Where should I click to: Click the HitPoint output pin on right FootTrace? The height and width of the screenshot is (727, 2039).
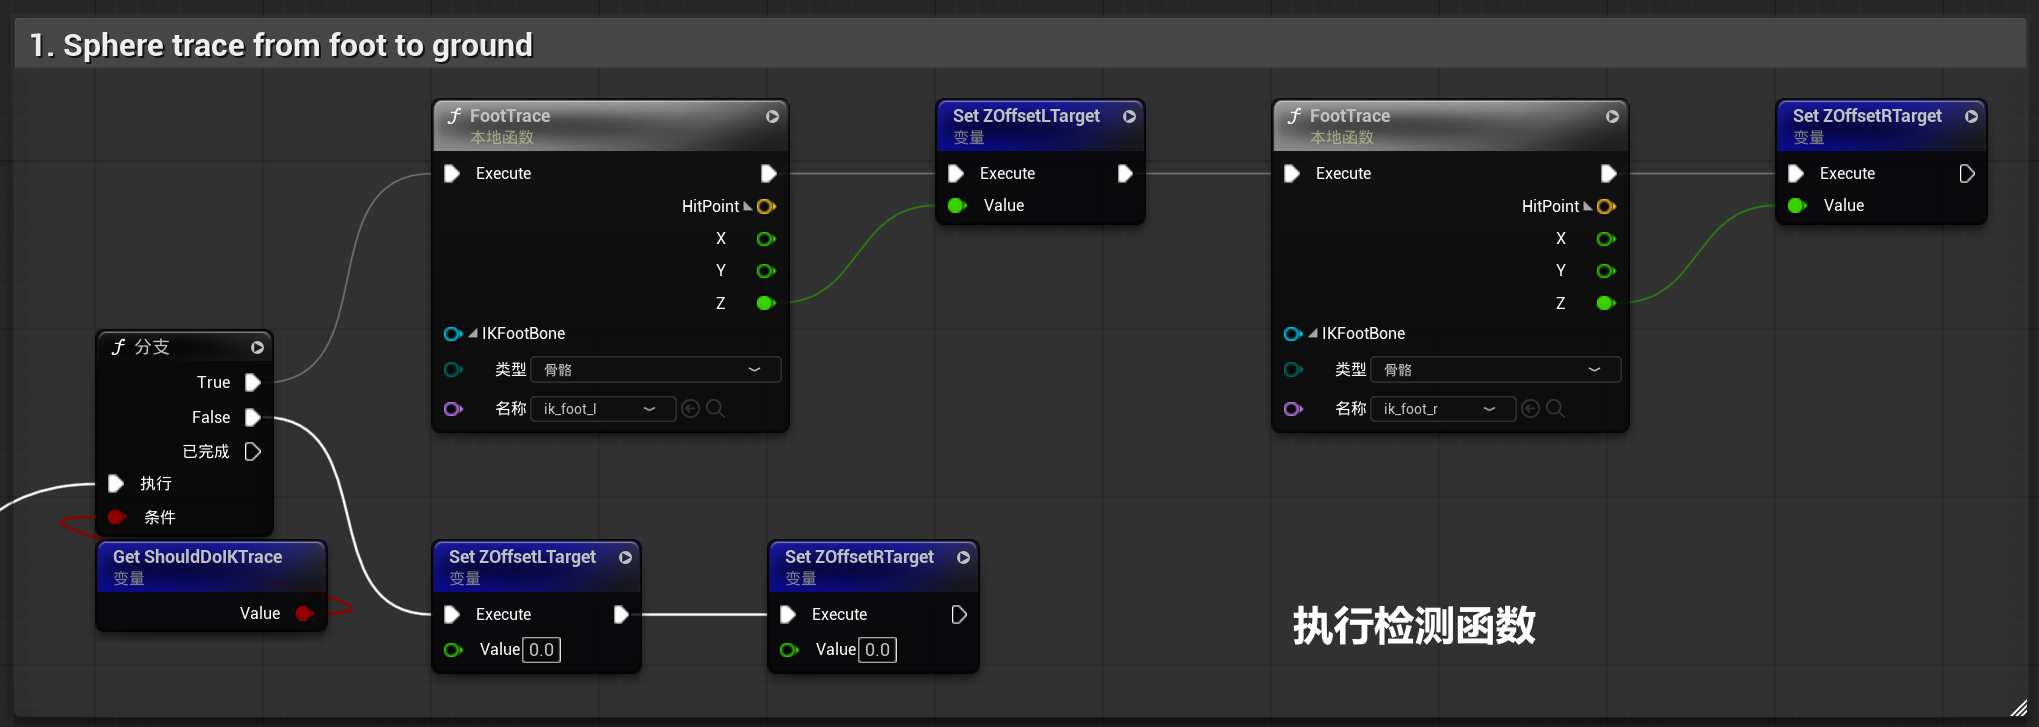(1606, 206)
